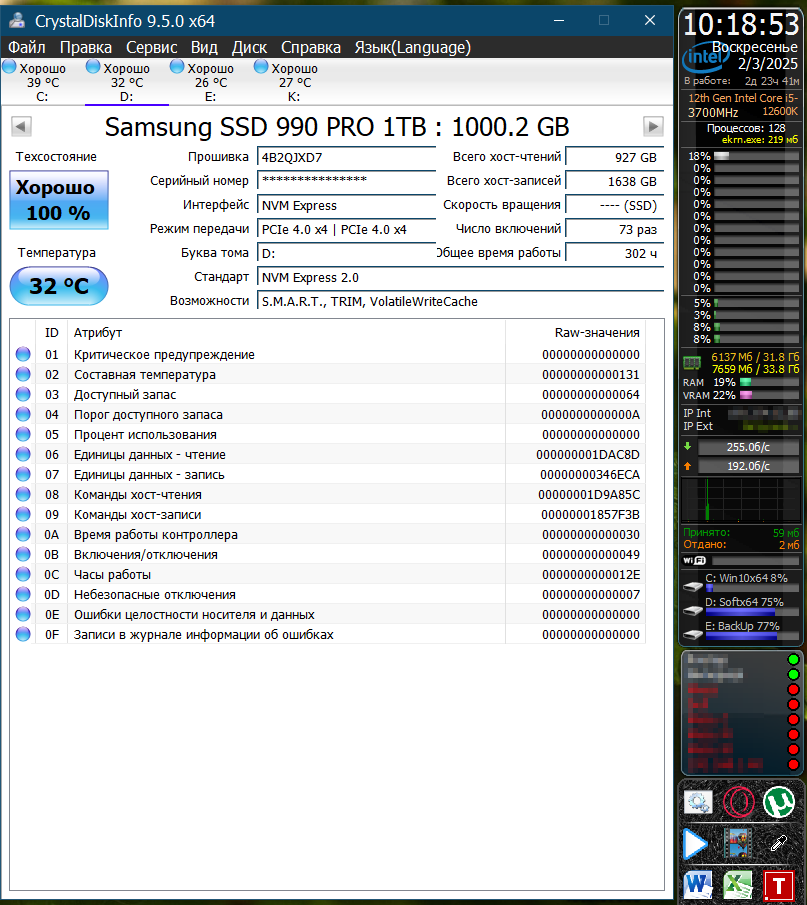Image resolution: width=807 pixels, height=905 pixels.
Task: Select row Небезопасные отключения
Action: coord(327,594)
